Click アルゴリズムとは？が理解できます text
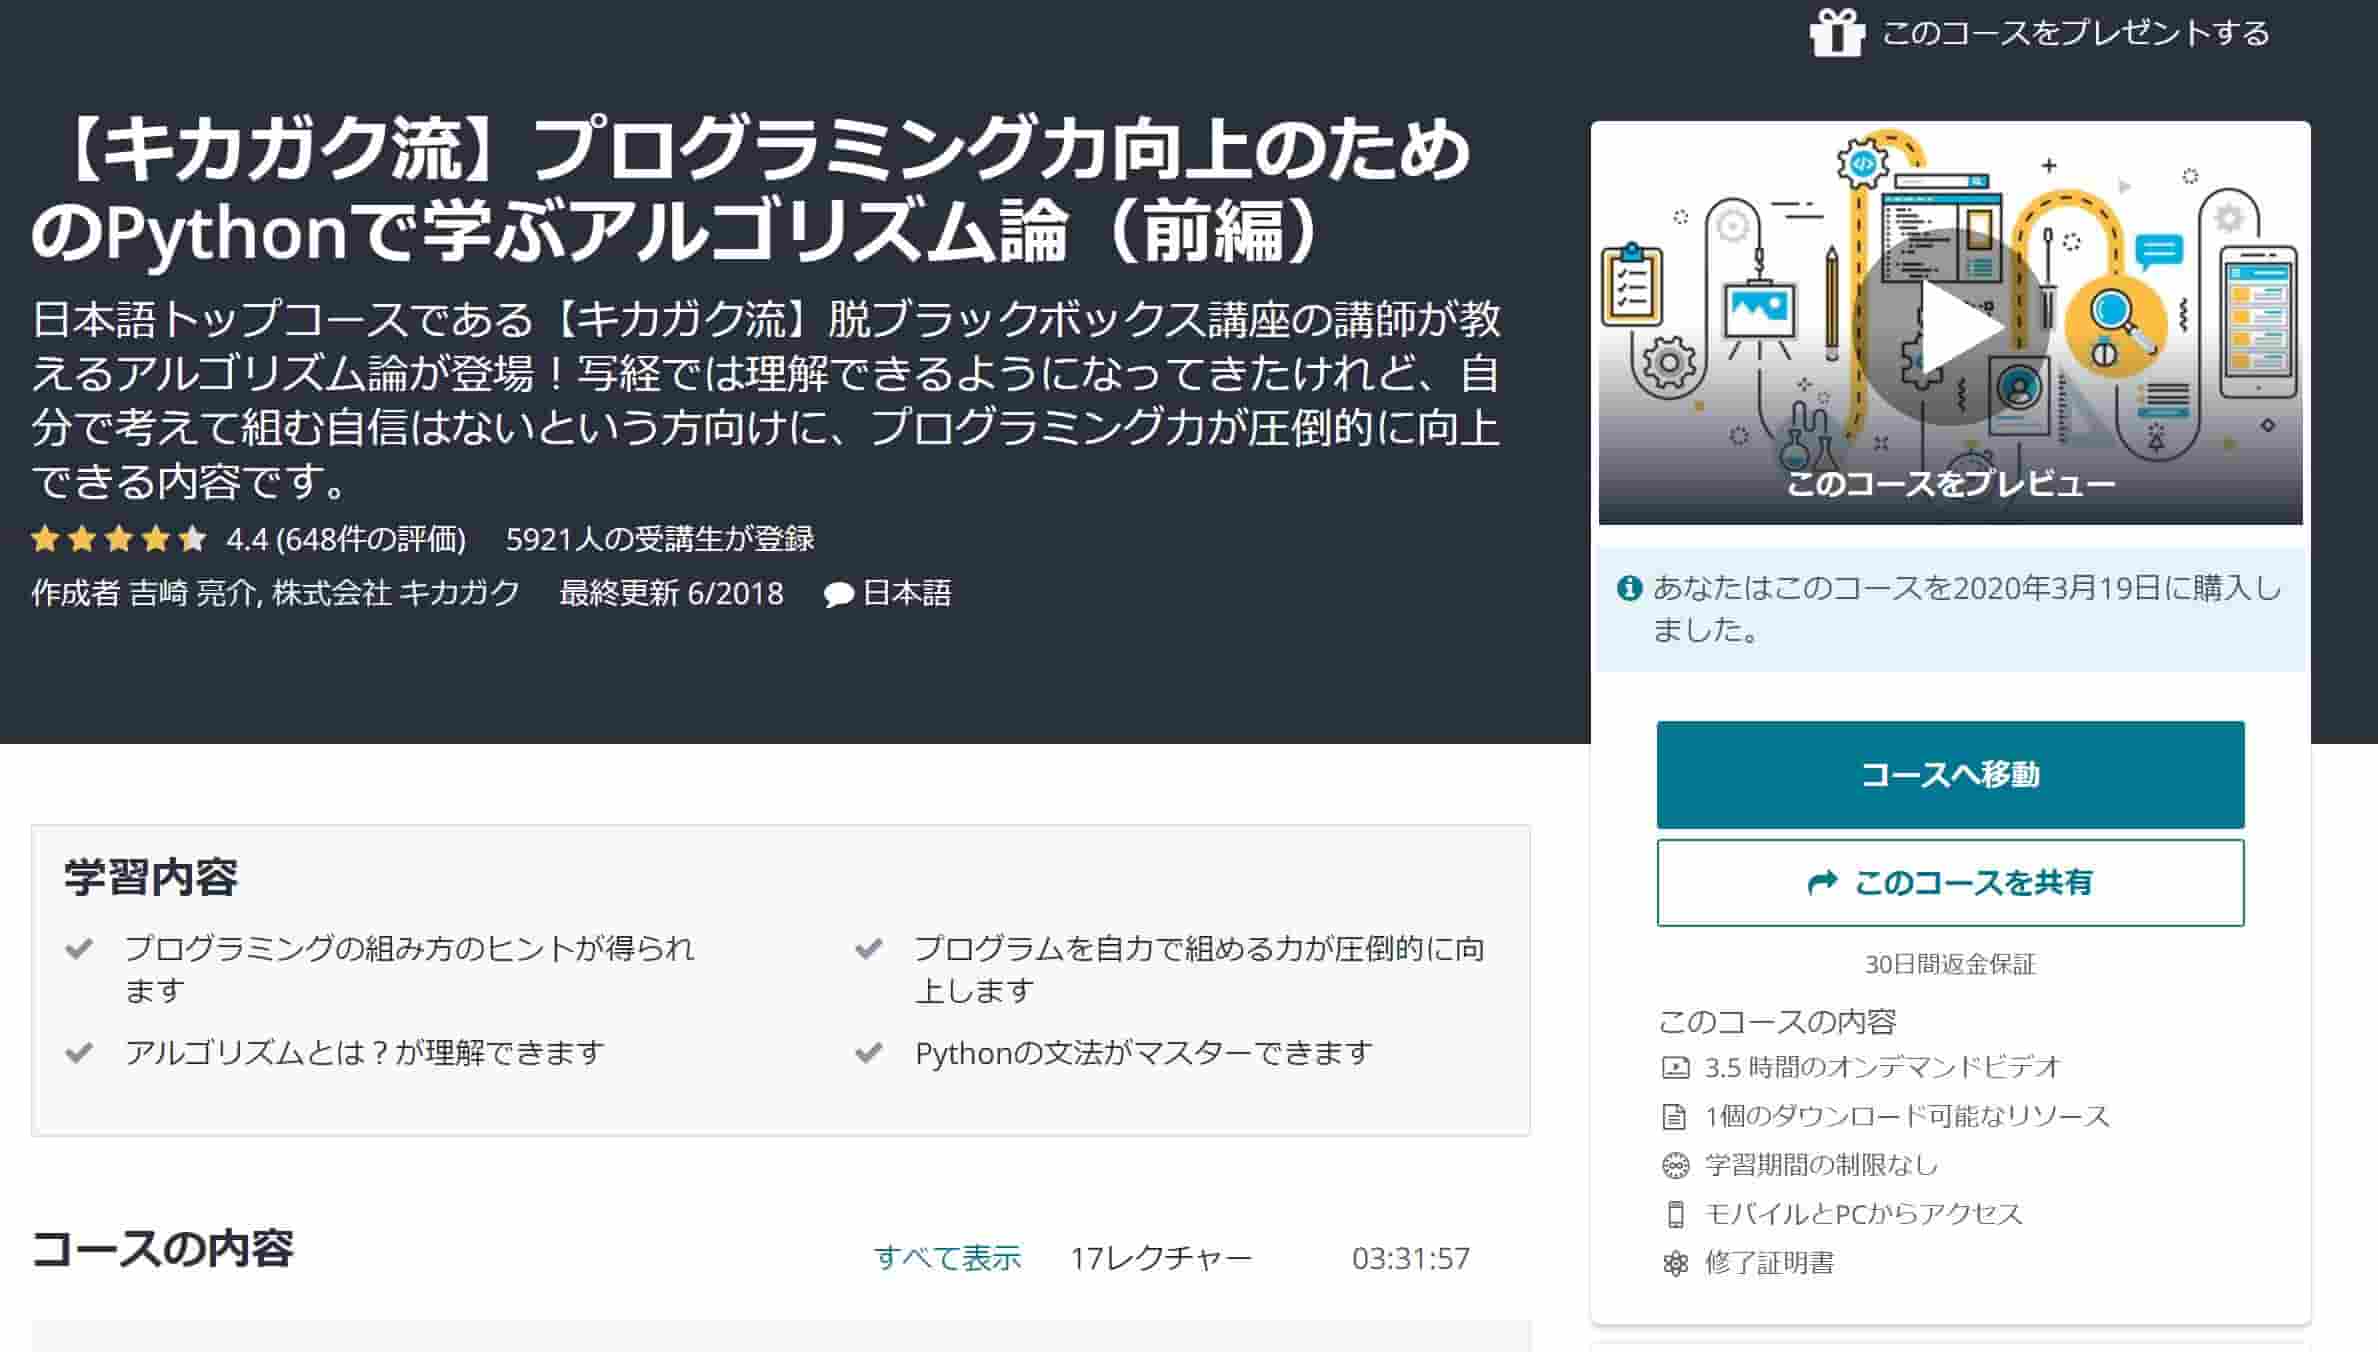This screenshot has width=2378, height=1352. (365, 1052)
